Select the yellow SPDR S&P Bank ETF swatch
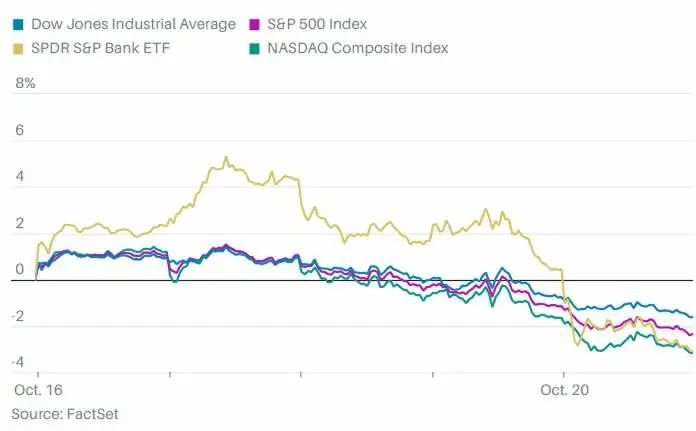 click(18, 48)
